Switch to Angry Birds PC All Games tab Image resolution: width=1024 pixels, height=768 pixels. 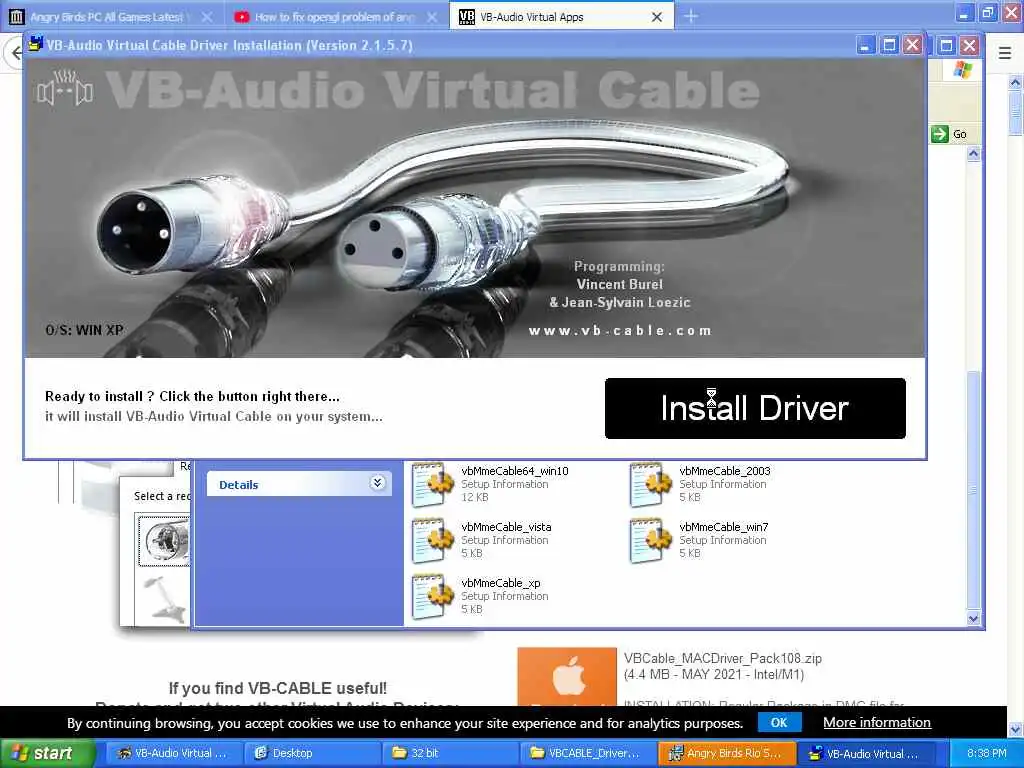click(106, 17)
